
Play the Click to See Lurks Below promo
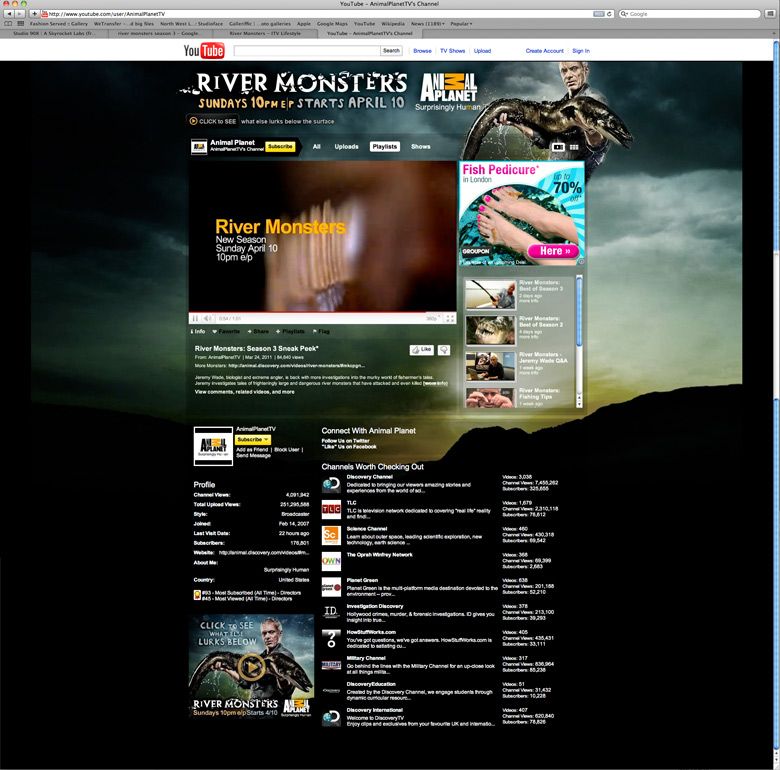point(251,667)
